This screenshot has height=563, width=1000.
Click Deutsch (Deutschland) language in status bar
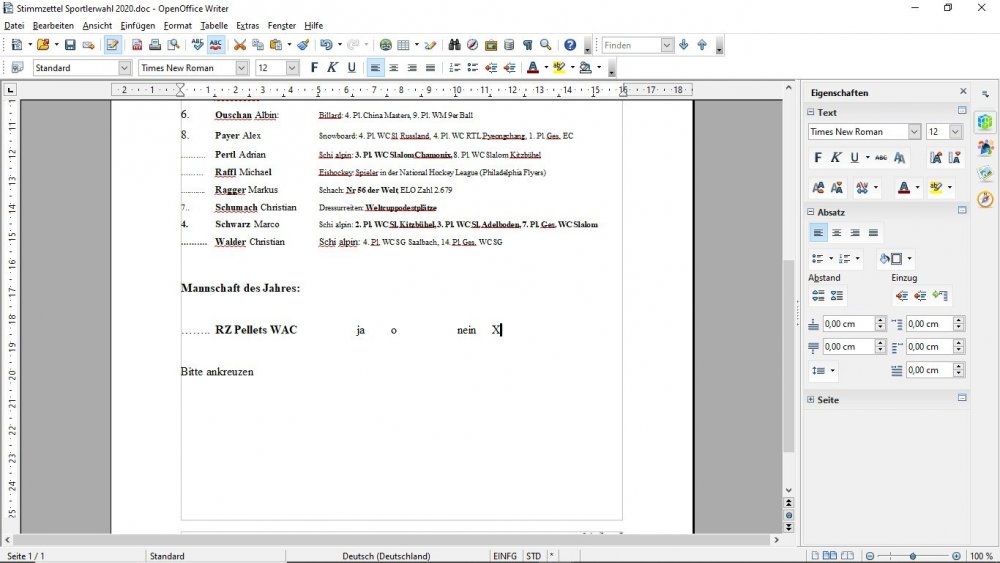[386, 556]
